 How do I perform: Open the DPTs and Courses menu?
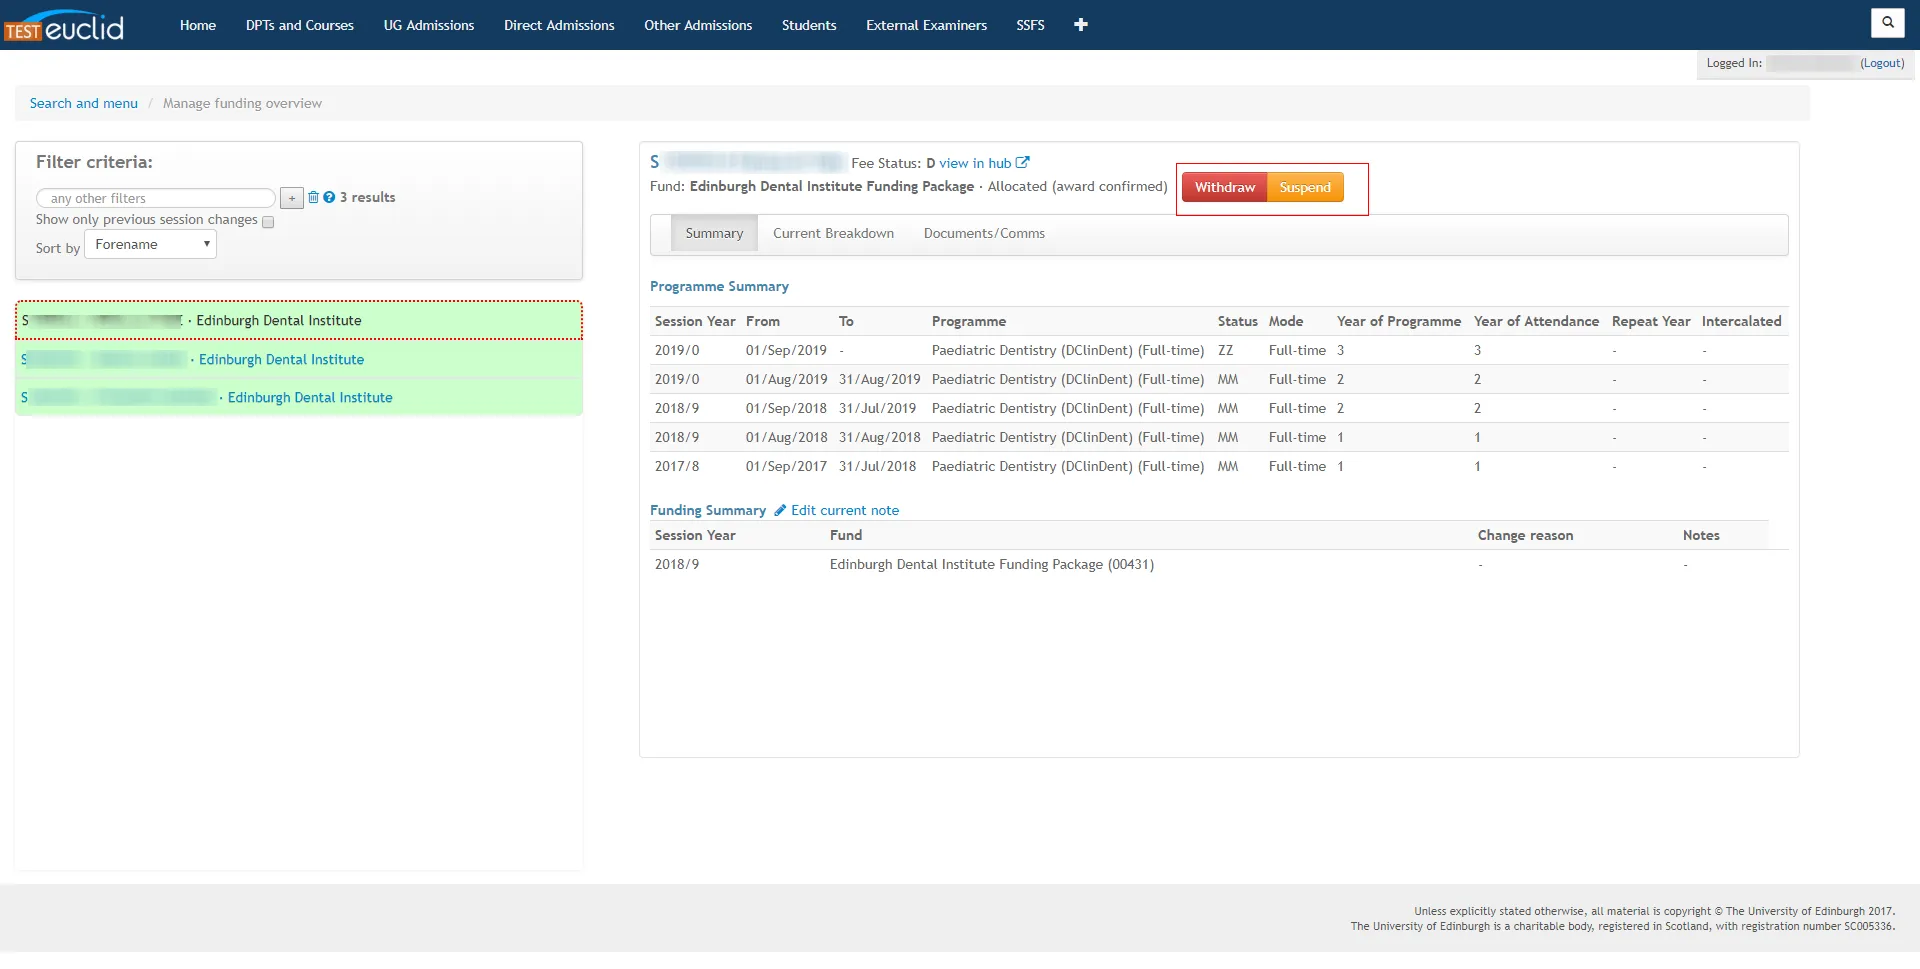(x=299, y=25)
